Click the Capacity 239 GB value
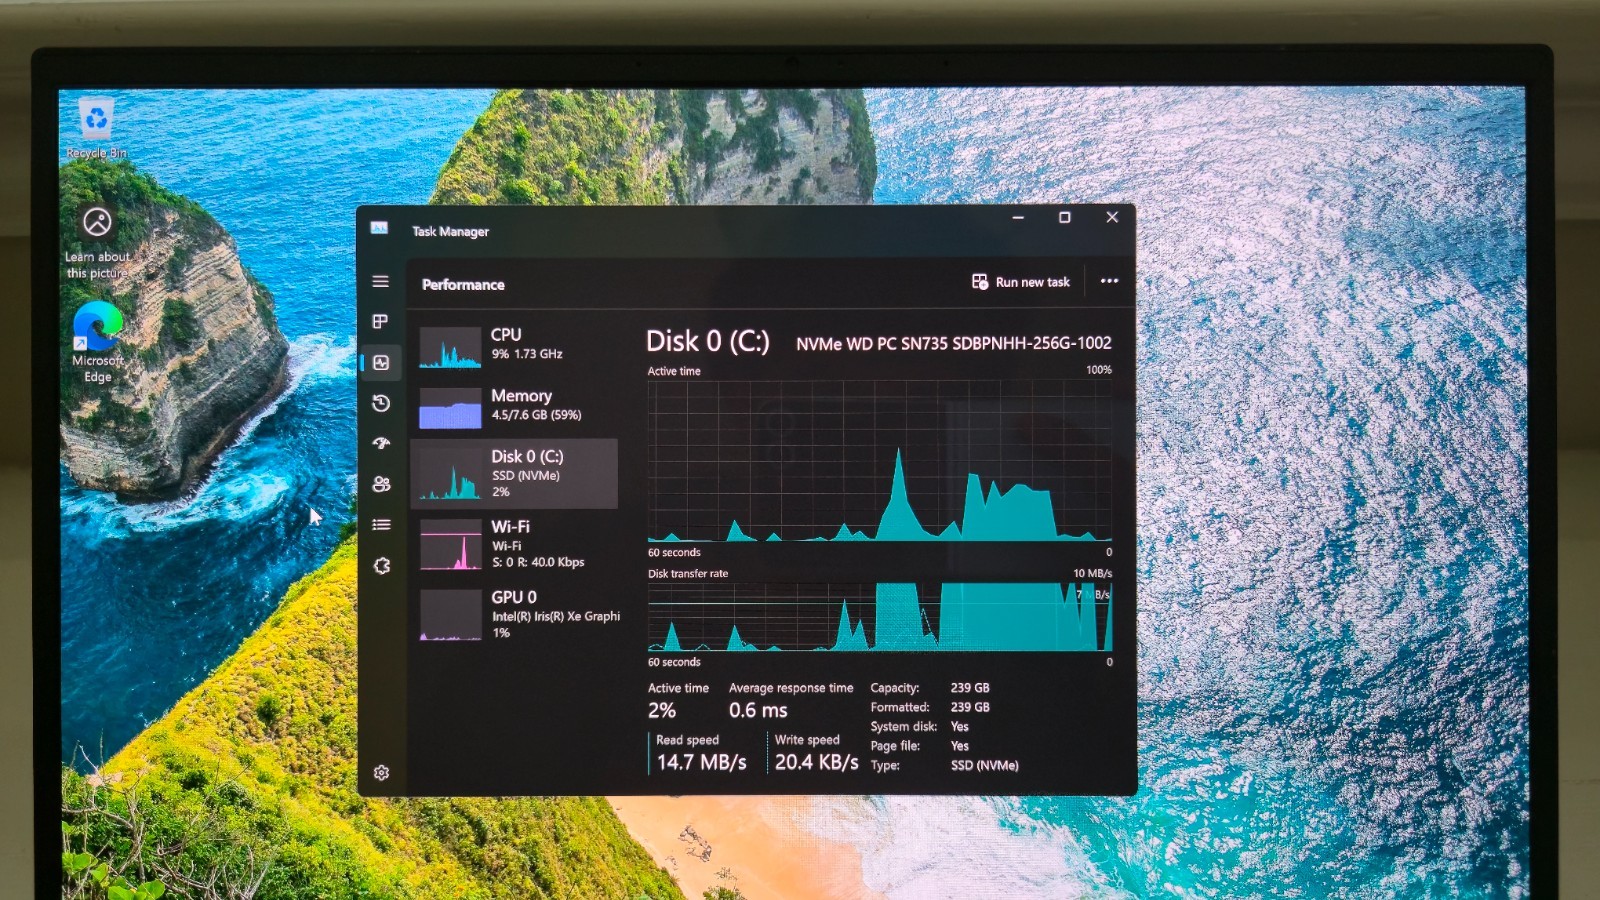The image size is (1600, 900). [x=970, y=688]
